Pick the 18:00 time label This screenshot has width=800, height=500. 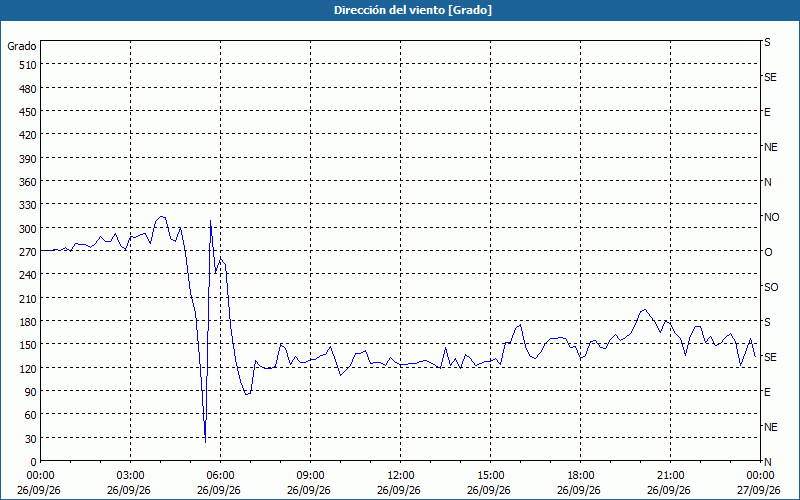[581, 476]
